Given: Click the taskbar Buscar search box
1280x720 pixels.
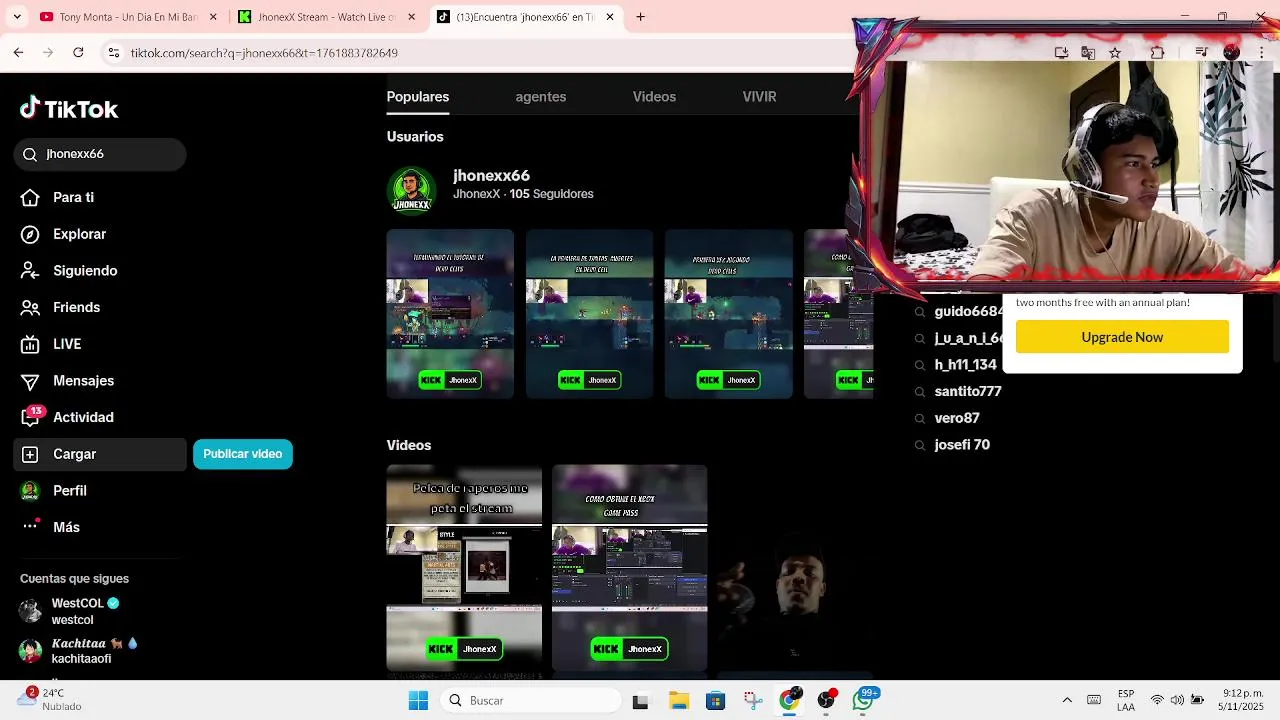Looking at the screenshot, I should pos(532,701).
